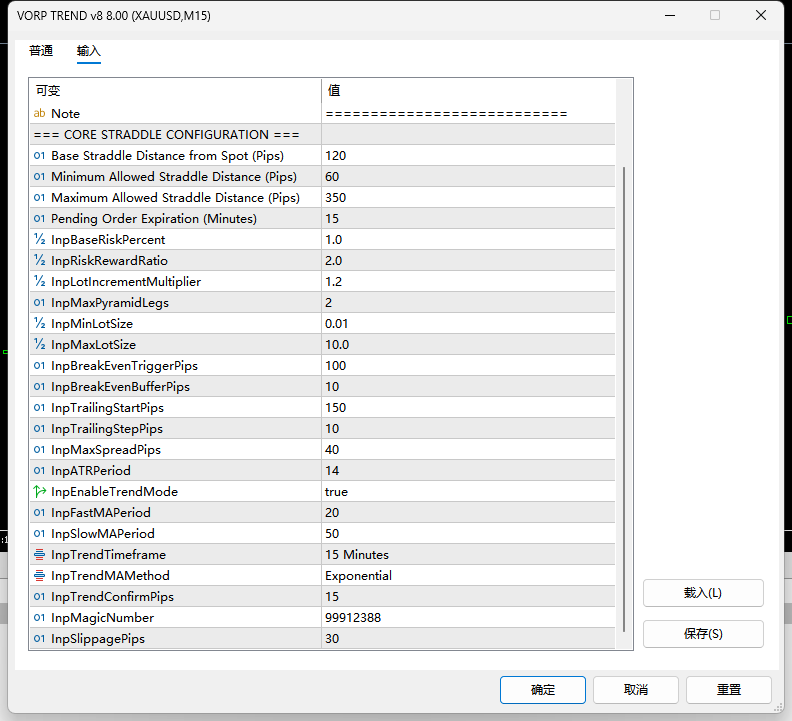Click integer icon beside InpMaxSpreadPips
The height and width of the screenshot is (721, 792).
[x=39, y=450]
